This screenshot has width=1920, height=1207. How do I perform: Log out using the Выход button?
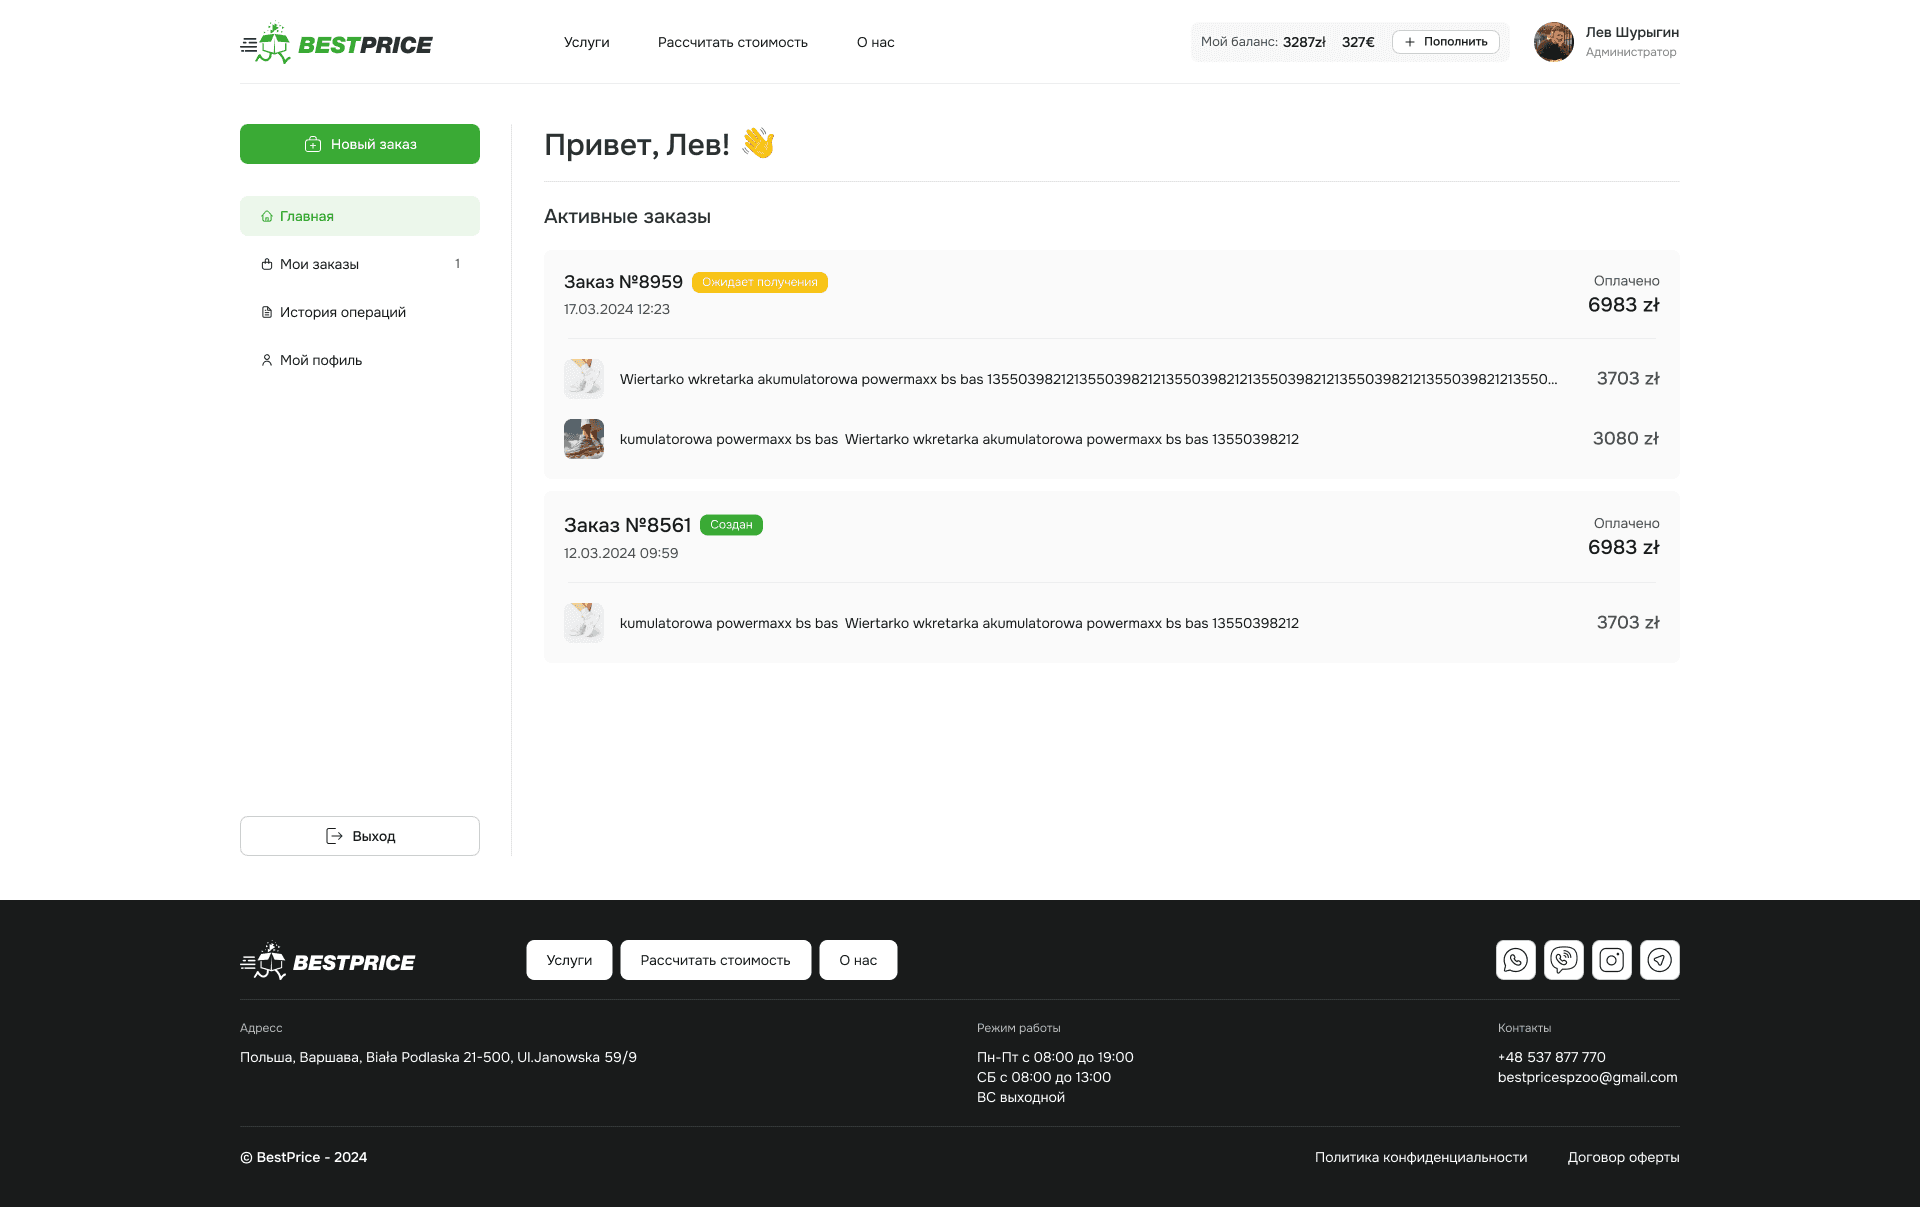point(360,836)
